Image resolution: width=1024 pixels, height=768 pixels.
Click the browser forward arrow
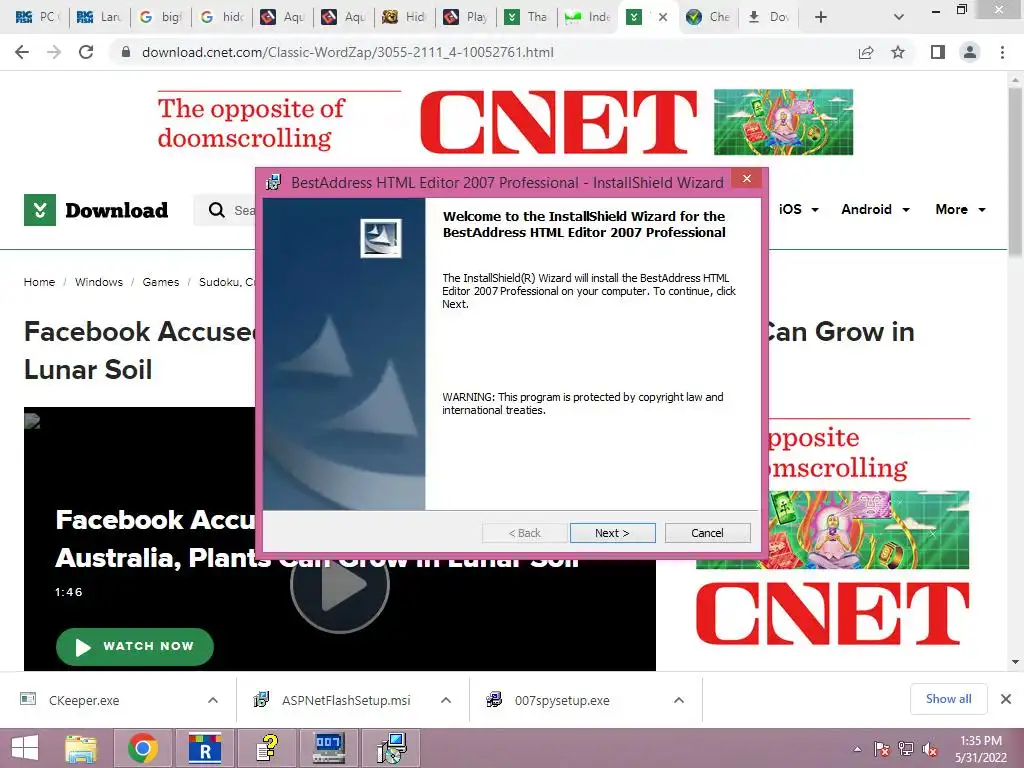coord(54,52)
